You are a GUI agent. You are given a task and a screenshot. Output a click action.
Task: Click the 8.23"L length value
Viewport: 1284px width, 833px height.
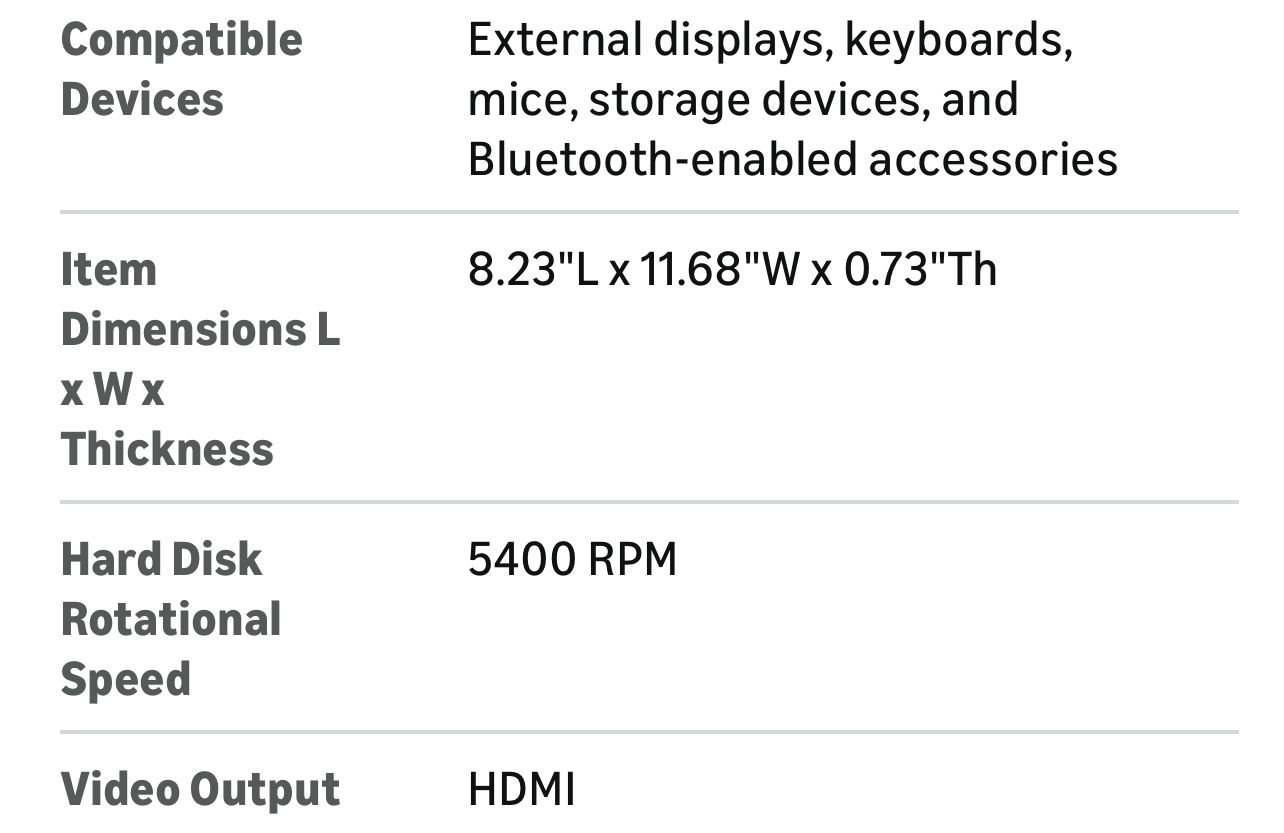[534, 270]
